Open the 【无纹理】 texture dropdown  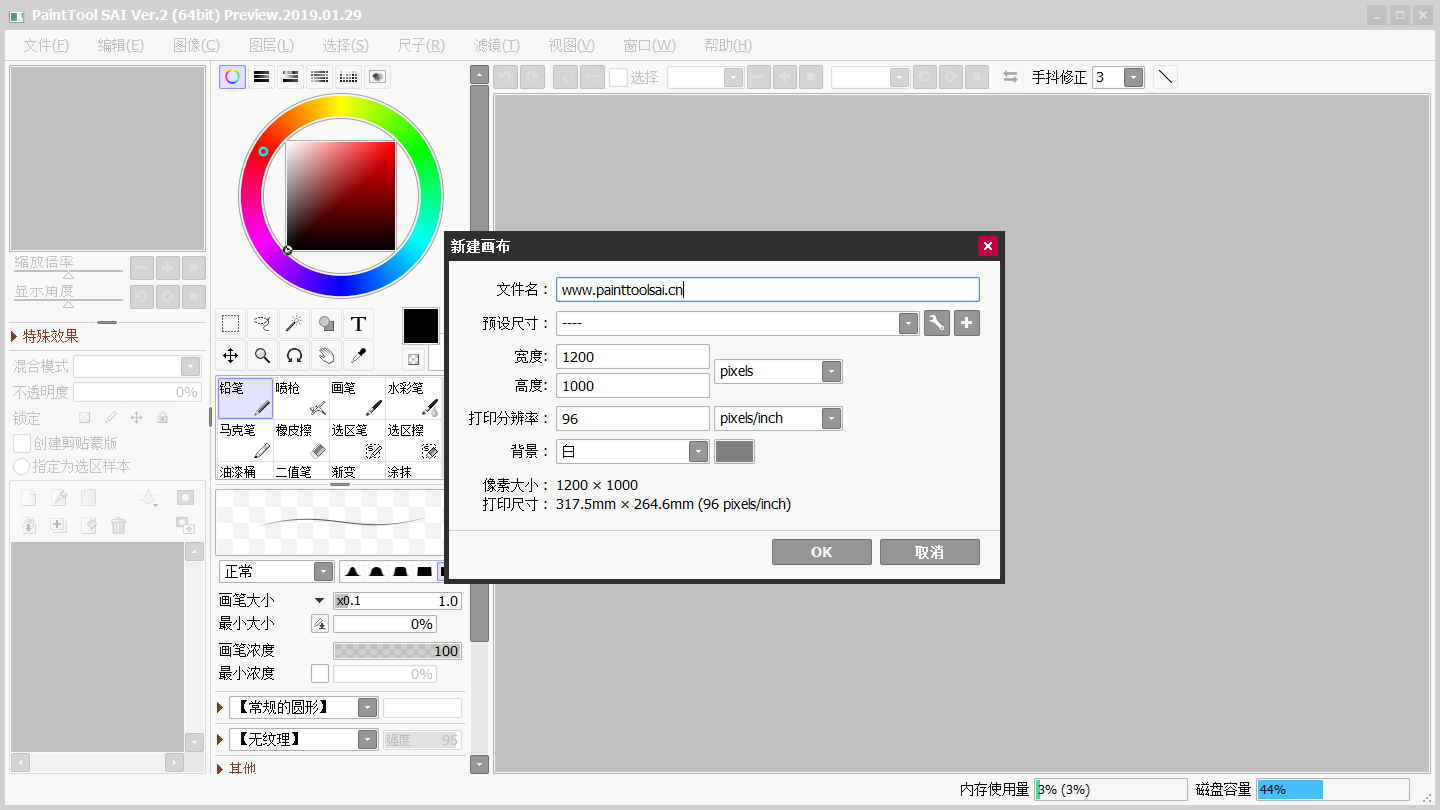367,740
